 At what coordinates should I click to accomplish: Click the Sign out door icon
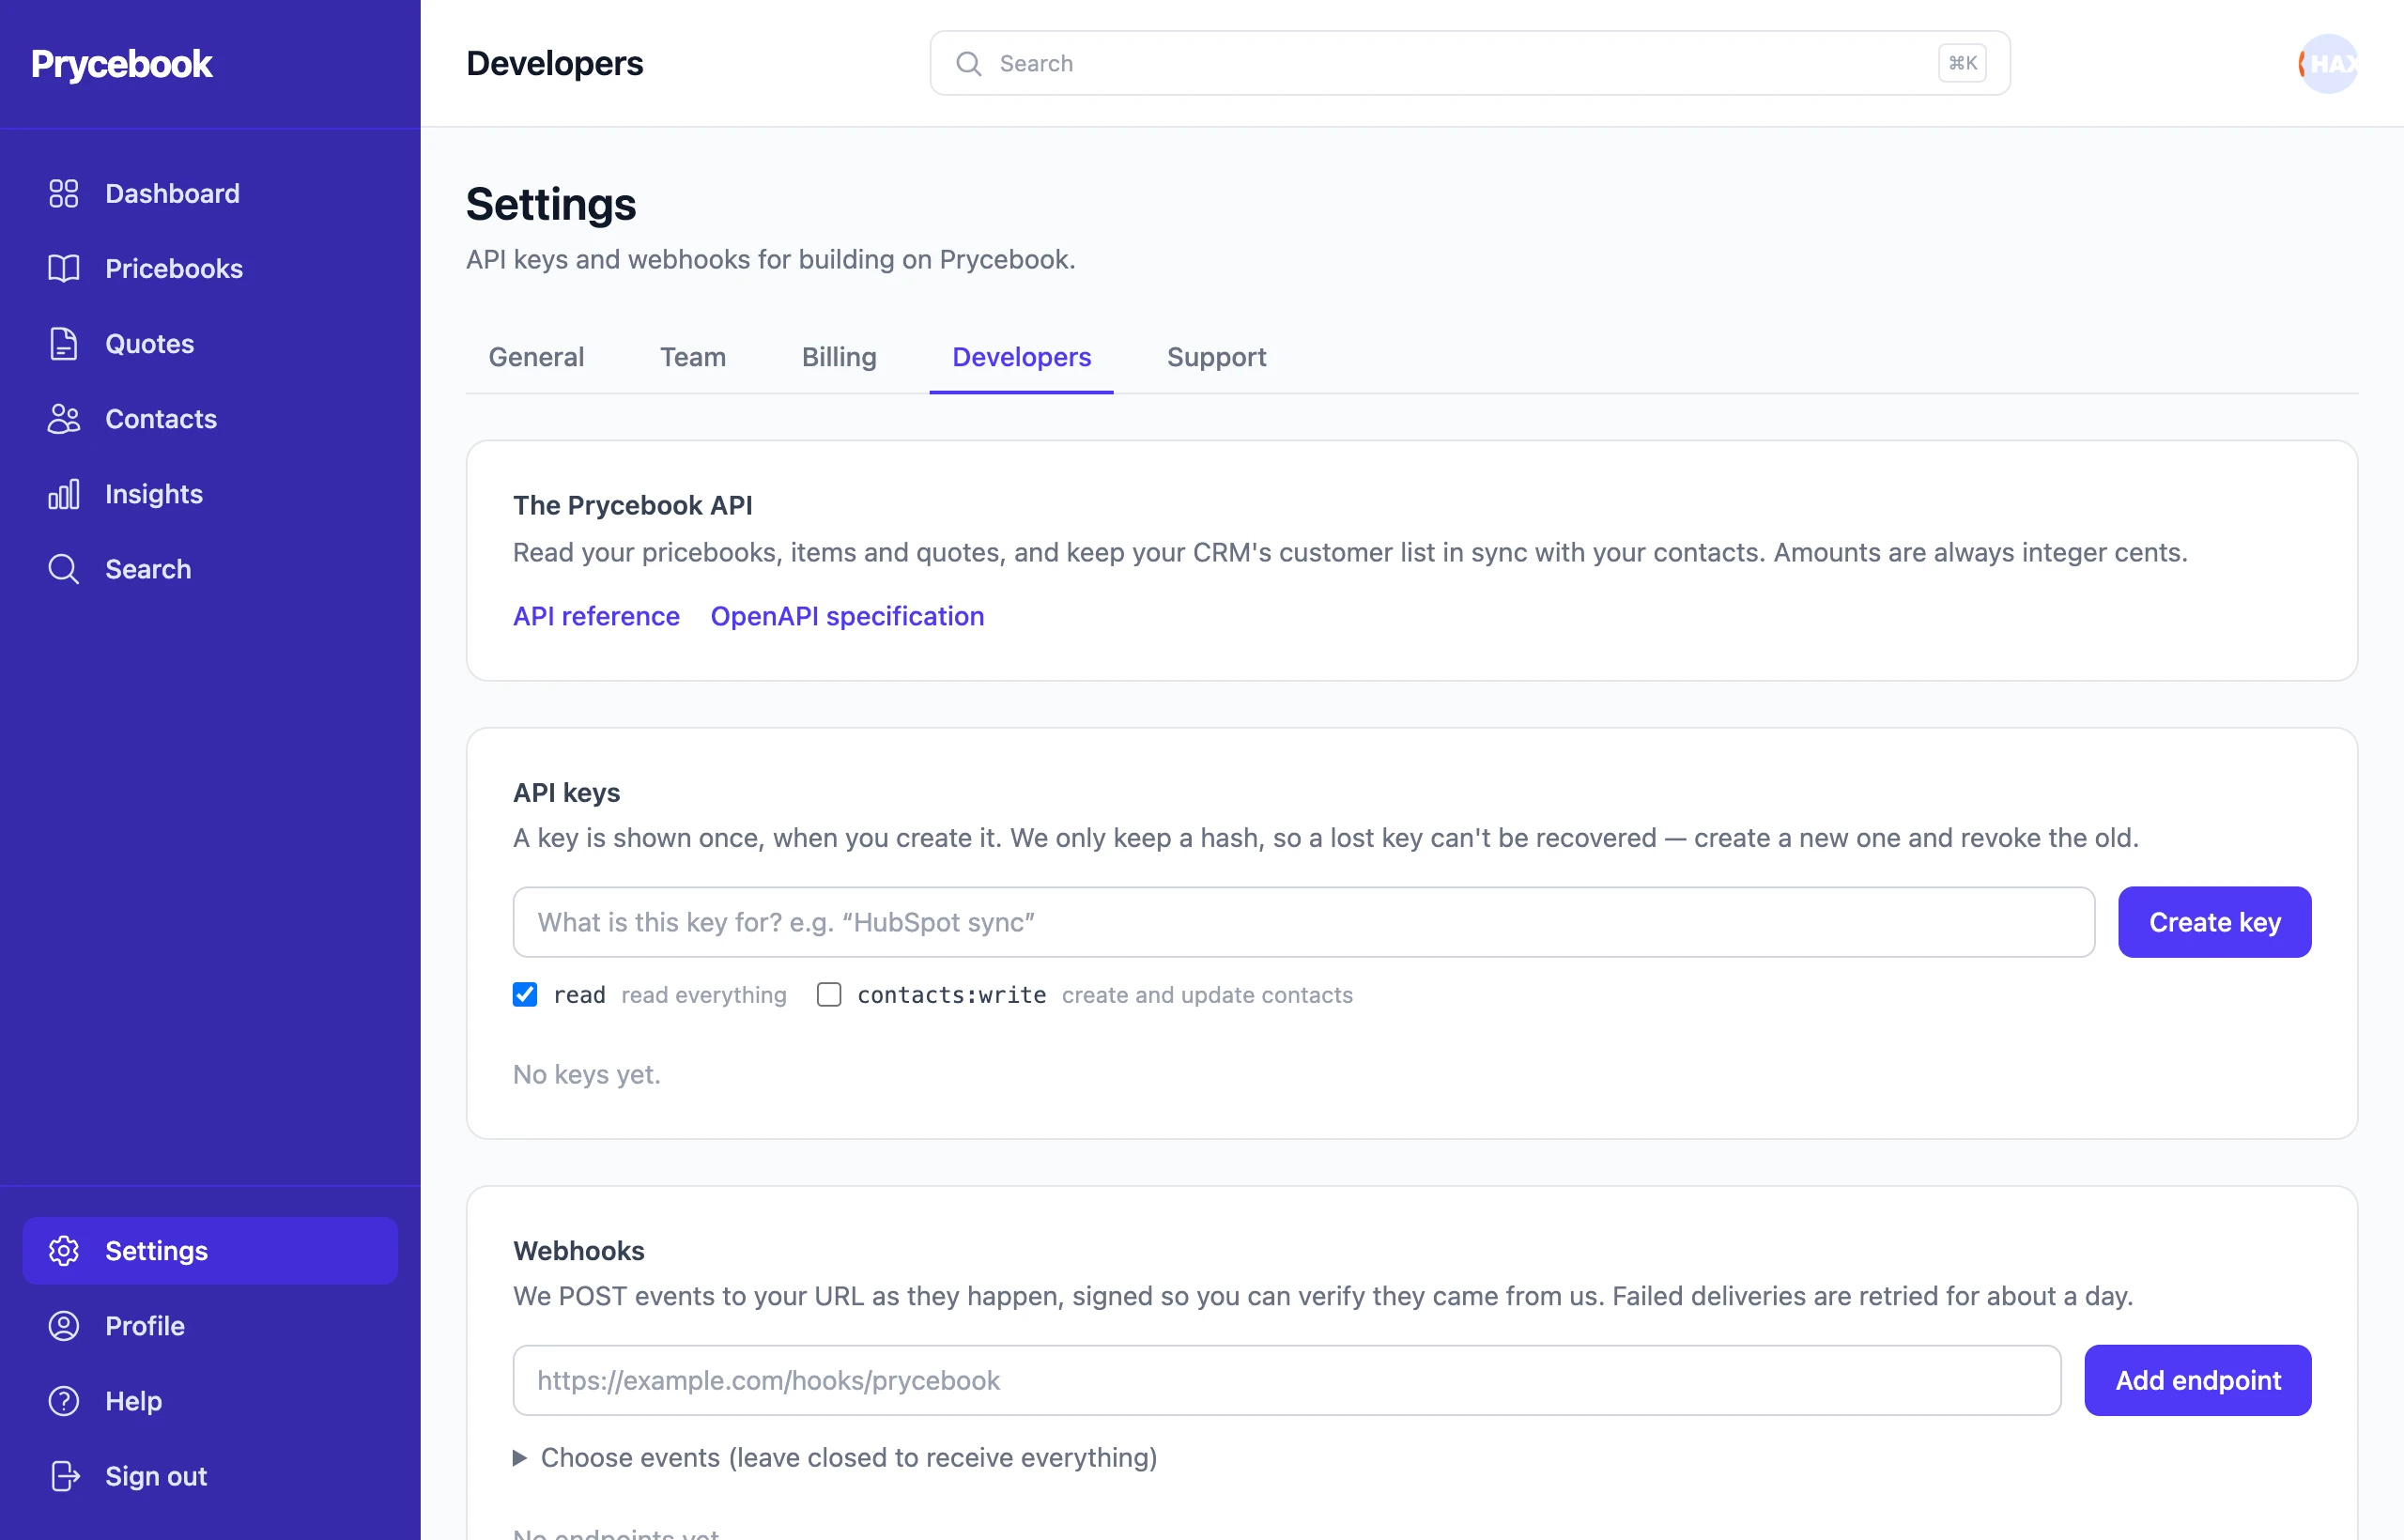click(64, 1476)
